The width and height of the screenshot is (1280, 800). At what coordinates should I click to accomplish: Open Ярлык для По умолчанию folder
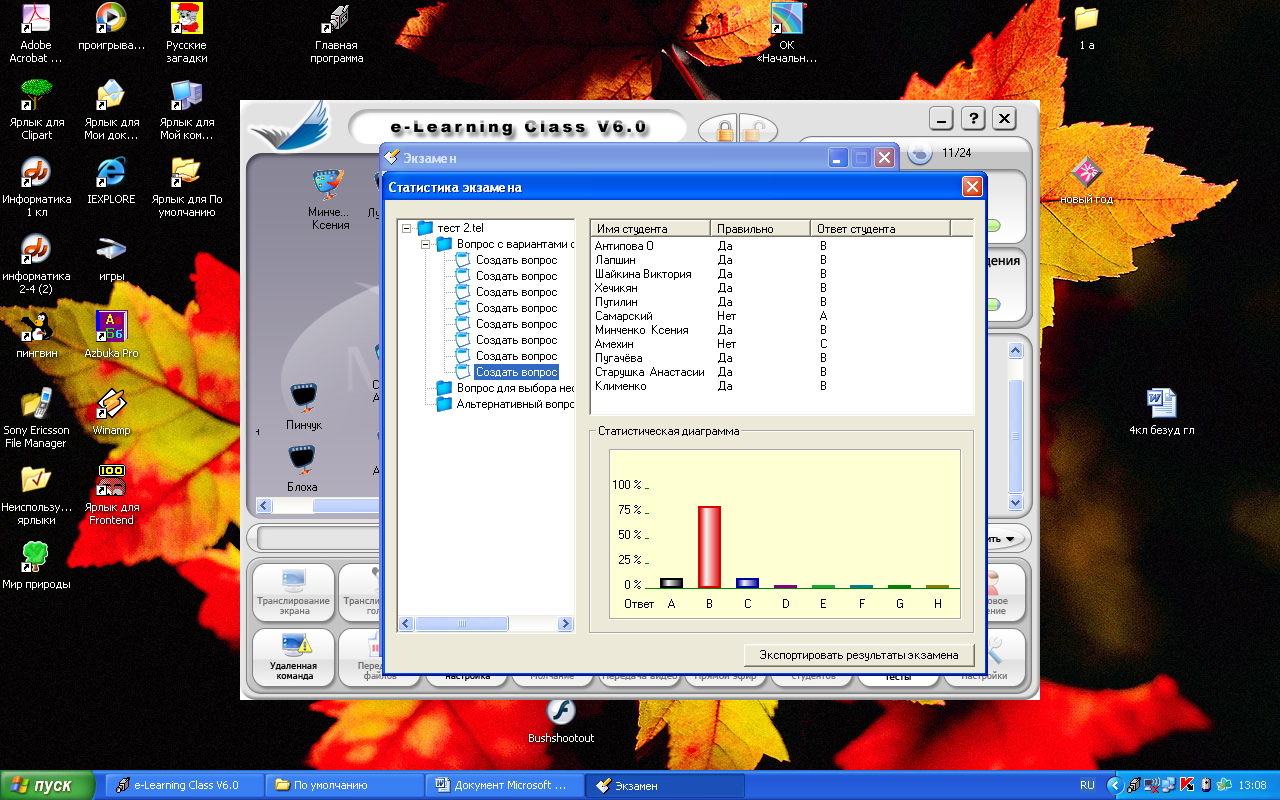186,187
